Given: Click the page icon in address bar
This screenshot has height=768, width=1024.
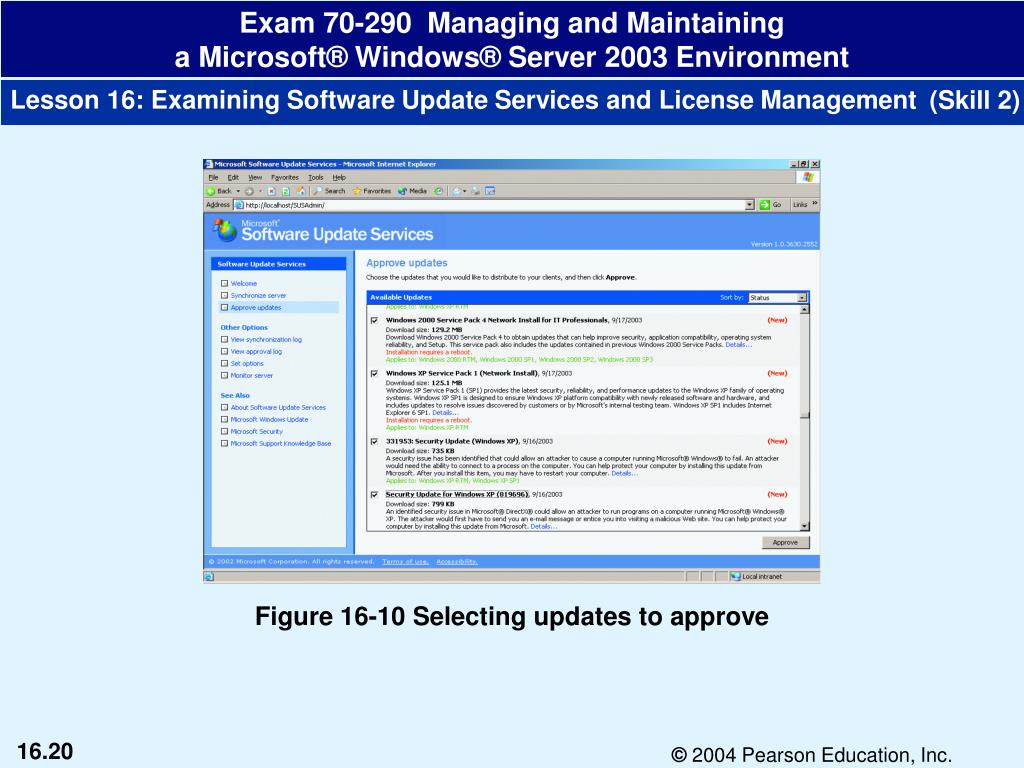Looking at the screenshot, I should coord(240,205).
